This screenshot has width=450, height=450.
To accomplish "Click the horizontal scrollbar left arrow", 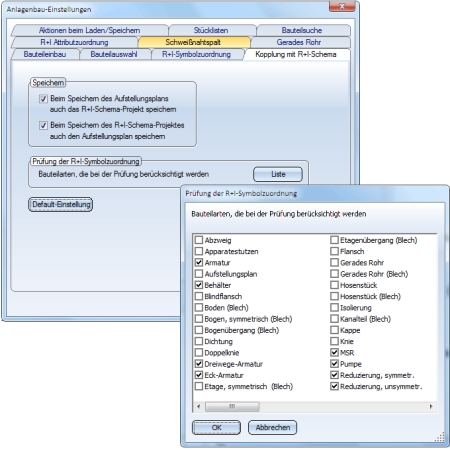I will (199, 406).
